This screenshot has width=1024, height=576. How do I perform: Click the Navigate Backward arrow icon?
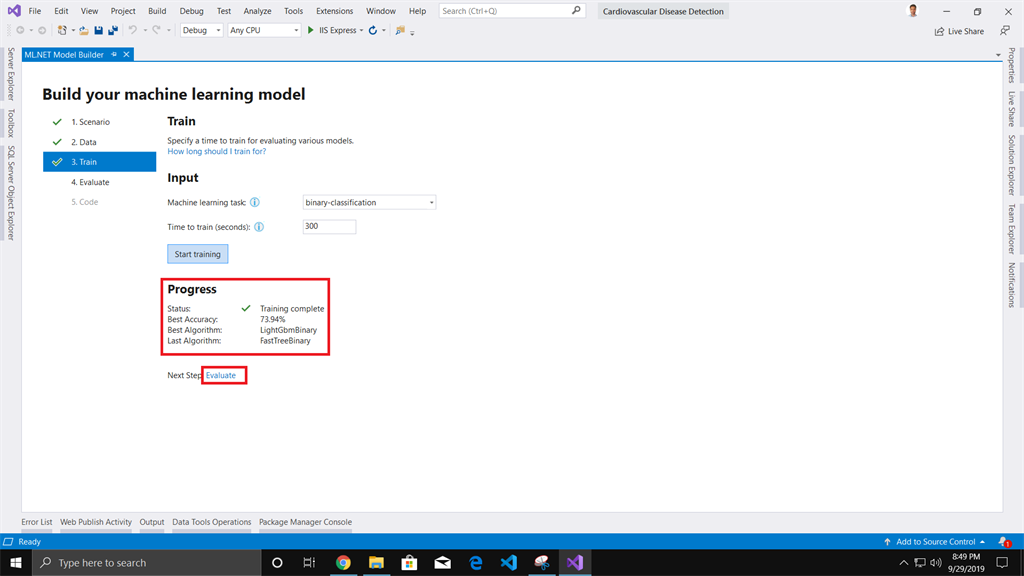click(x=20, y=31)
